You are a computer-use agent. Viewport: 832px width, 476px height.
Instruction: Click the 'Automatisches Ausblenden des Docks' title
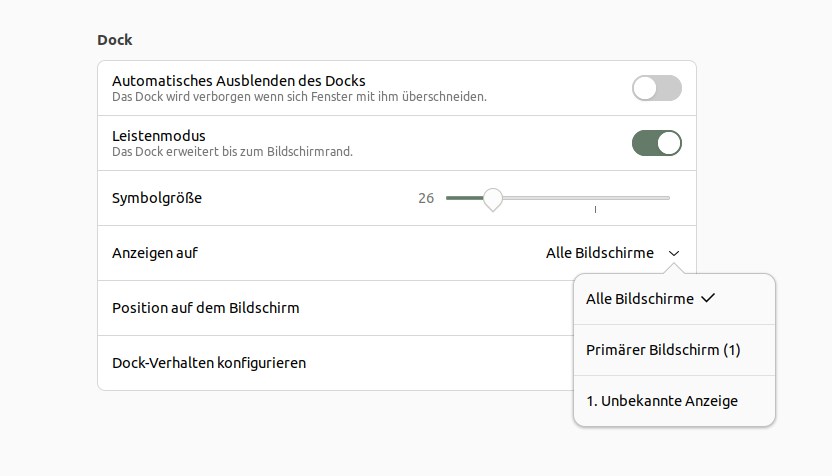pyautogui.click(x=238, y=80)
